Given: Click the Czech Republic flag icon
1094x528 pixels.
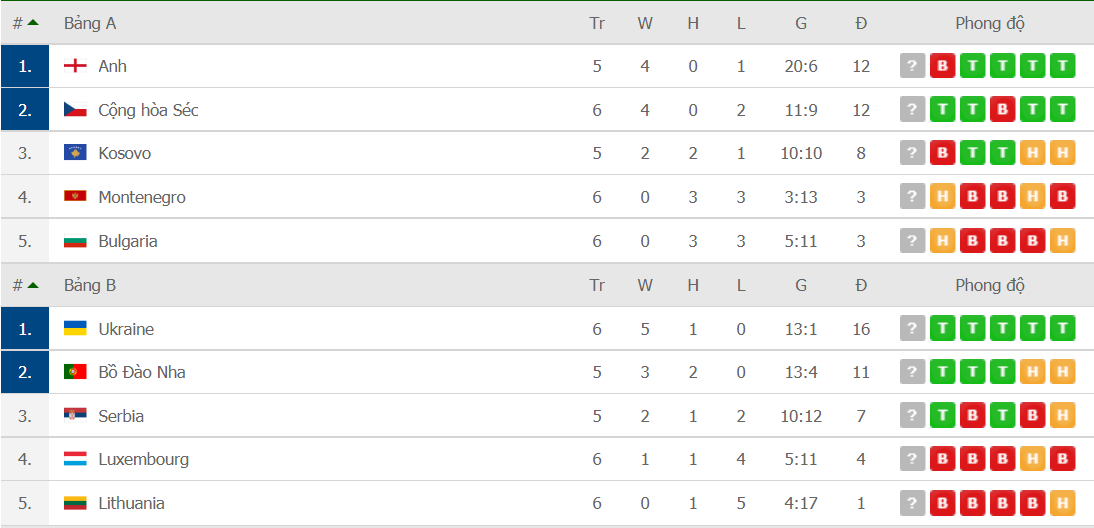Looking at the screenshot, I should click(x=75, y=110).
